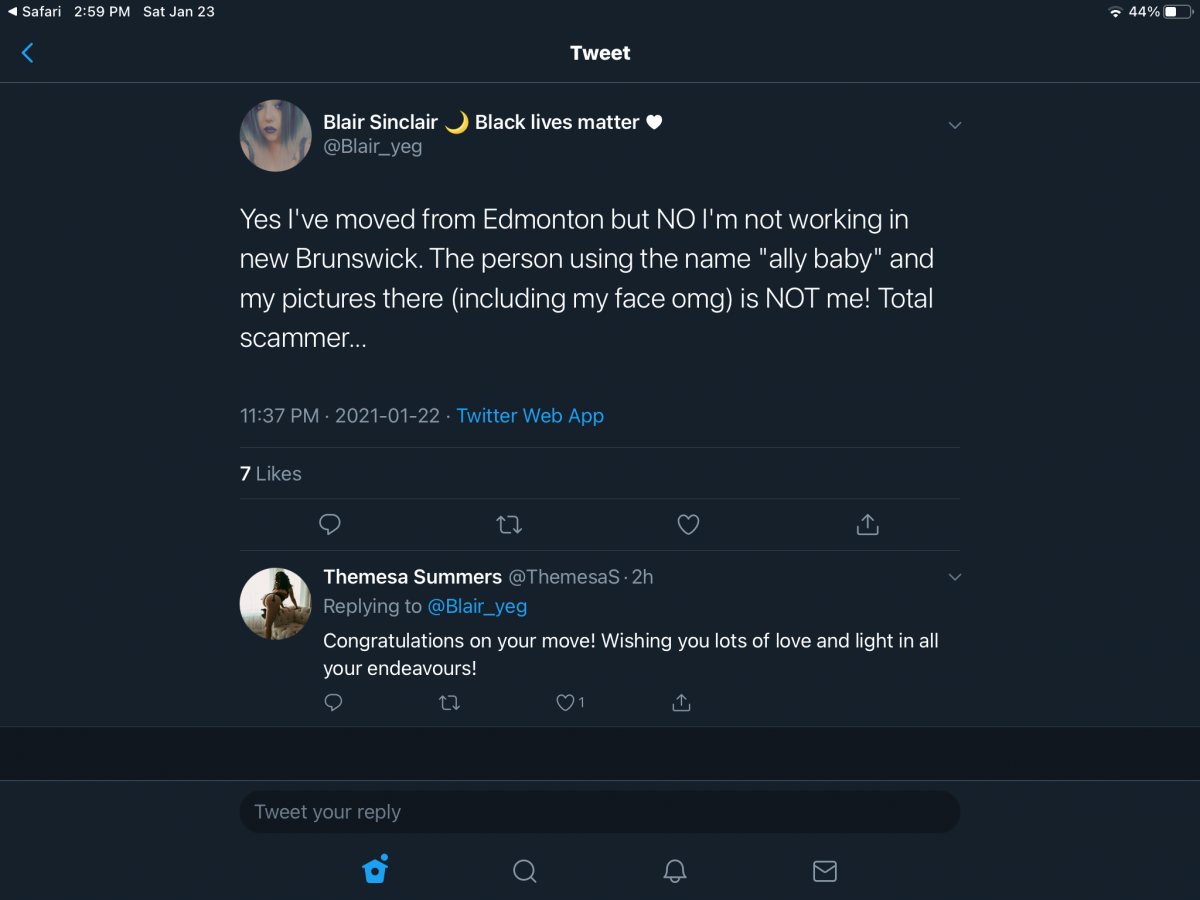This screenshot has width=1200, height=900.
Task: Tap the back arrow to leave Tweet
Action: click(27, 53)
